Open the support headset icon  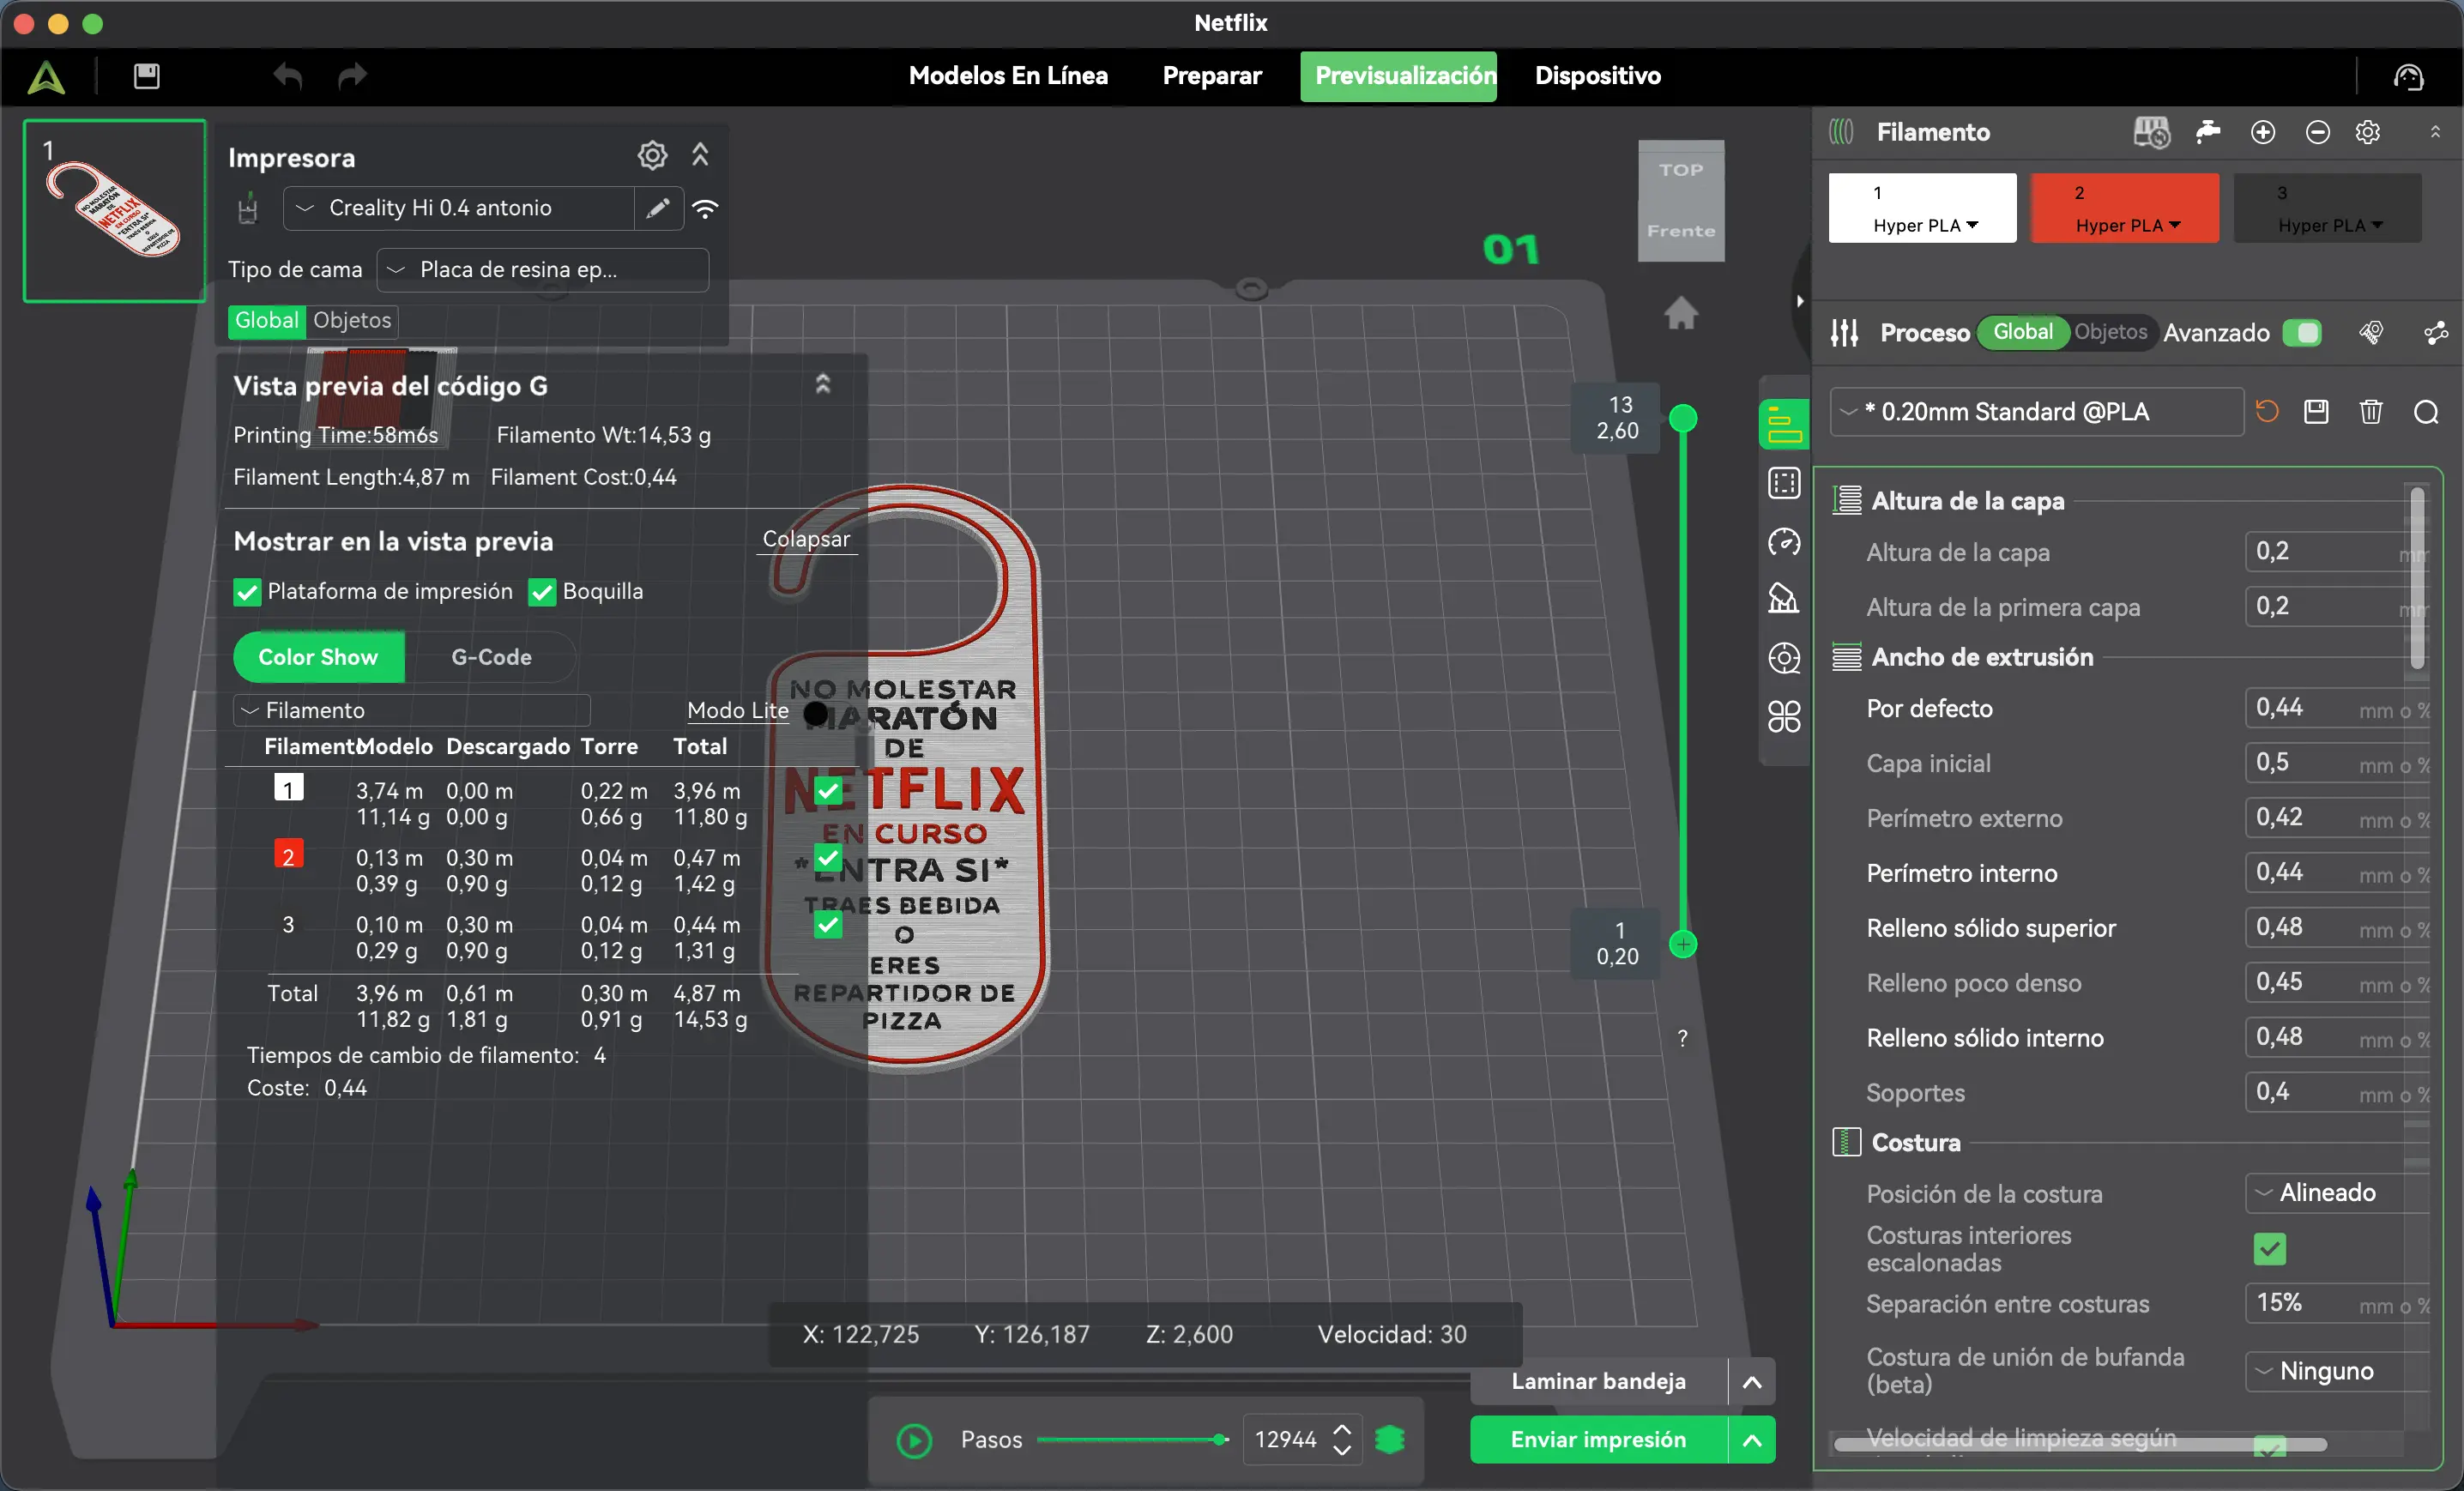click(x=2408, y=76)
